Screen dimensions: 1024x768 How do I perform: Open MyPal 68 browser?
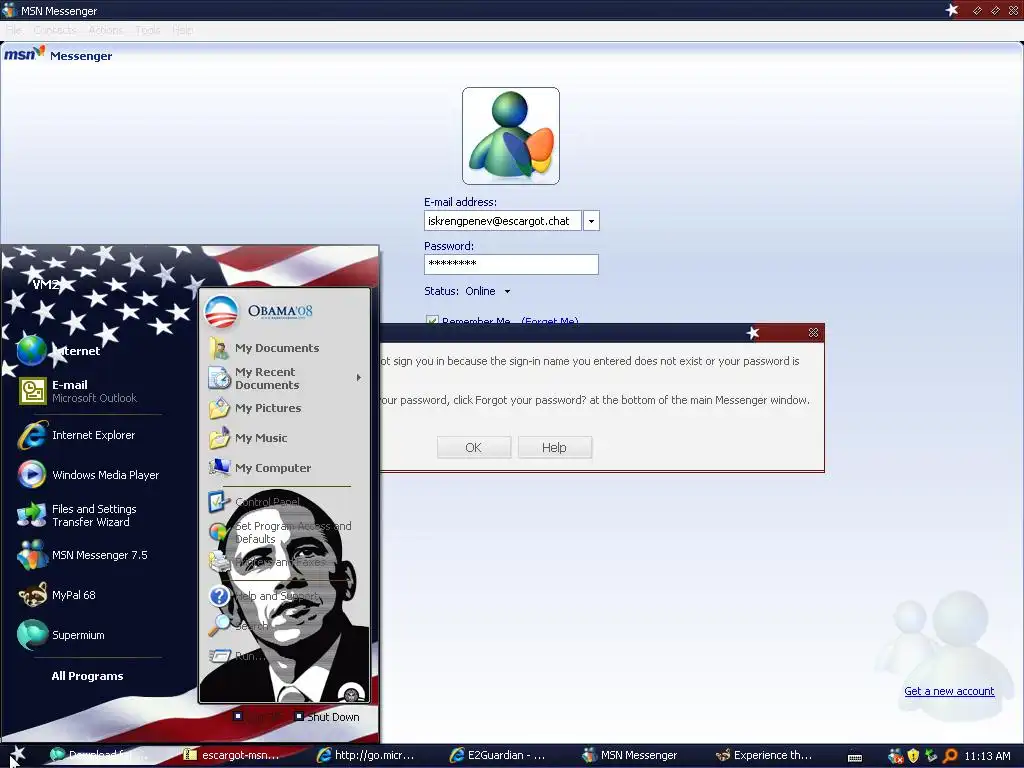[57, 595]
